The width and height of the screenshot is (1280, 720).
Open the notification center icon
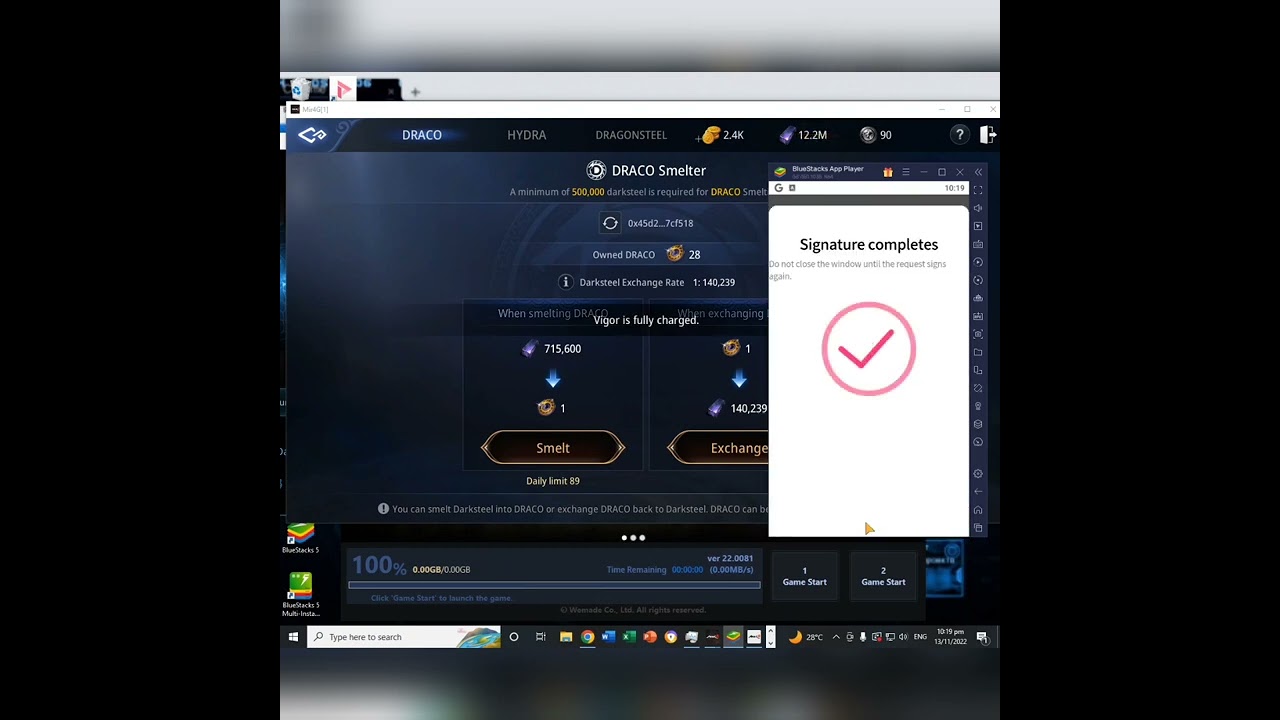pyautogui.click(x=982, y=637)
